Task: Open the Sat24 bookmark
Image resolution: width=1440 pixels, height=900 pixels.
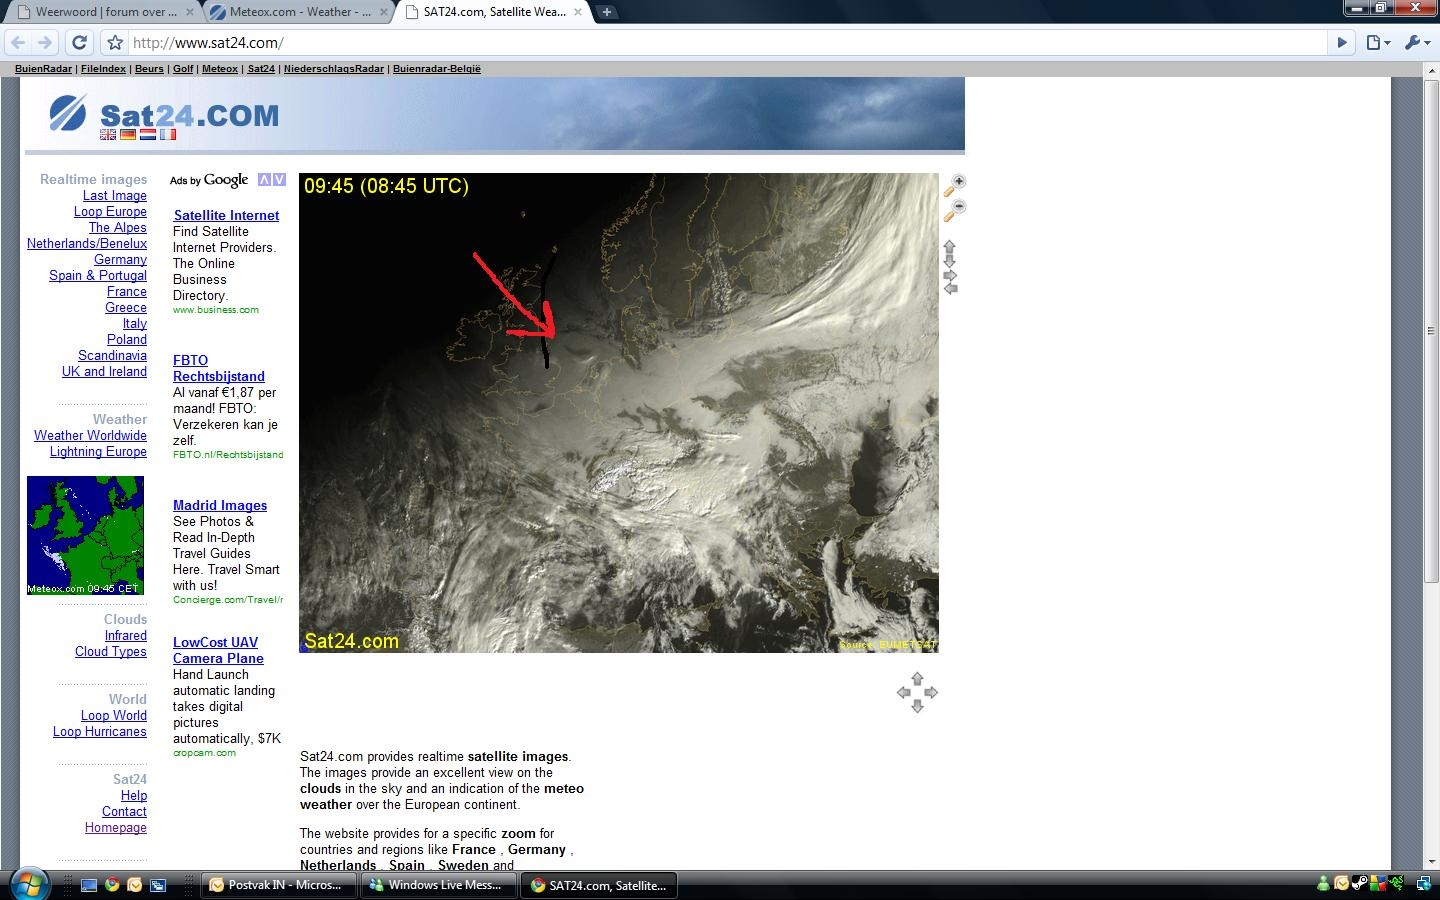Action: coord(261,69)
